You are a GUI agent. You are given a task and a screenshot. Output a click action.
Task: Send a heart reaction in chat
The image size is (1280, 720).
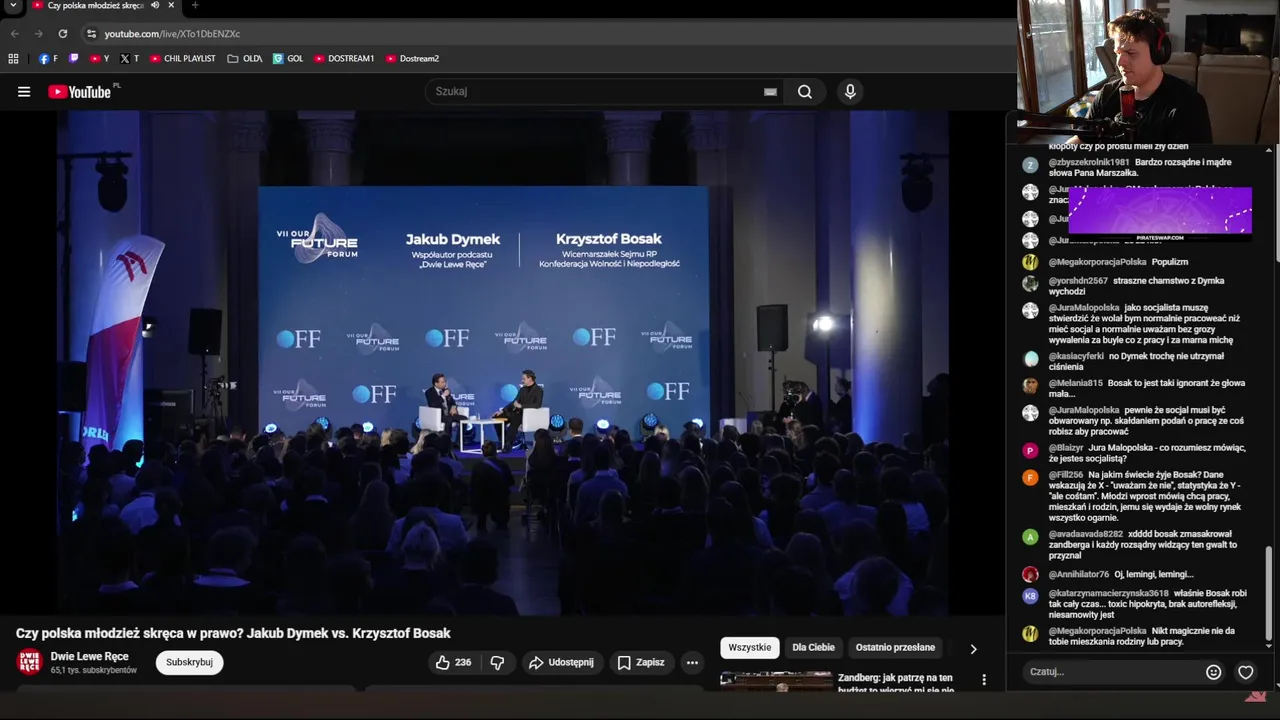pos(1246,672)
